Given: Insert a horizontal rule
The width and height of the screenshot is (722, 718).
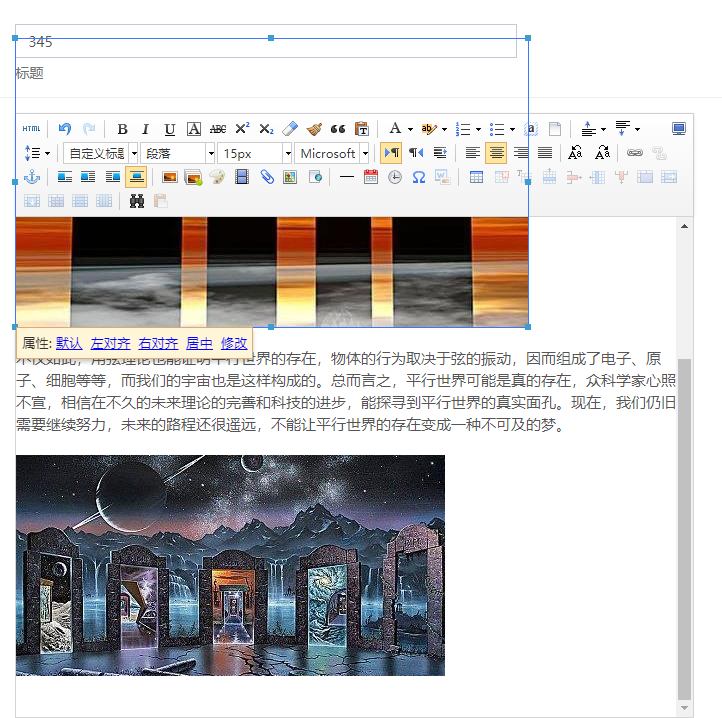Looking at the screenshot, I should [347, 177].
